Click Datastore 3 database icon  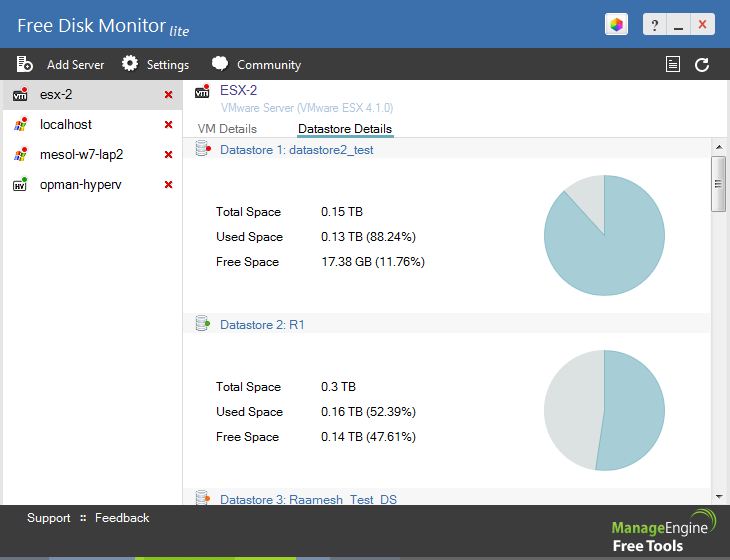[x=203, y=497]
